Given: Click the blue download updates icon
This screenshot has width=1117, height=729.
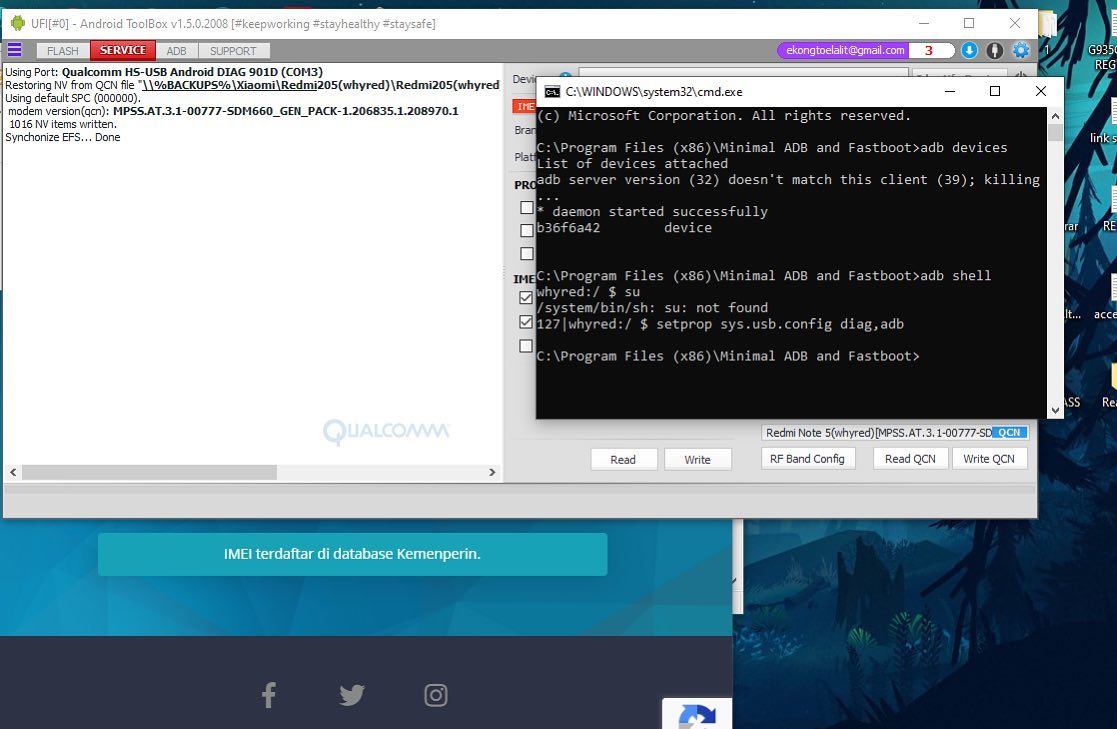Looking at the screenshot, I should tap(969, 50).
